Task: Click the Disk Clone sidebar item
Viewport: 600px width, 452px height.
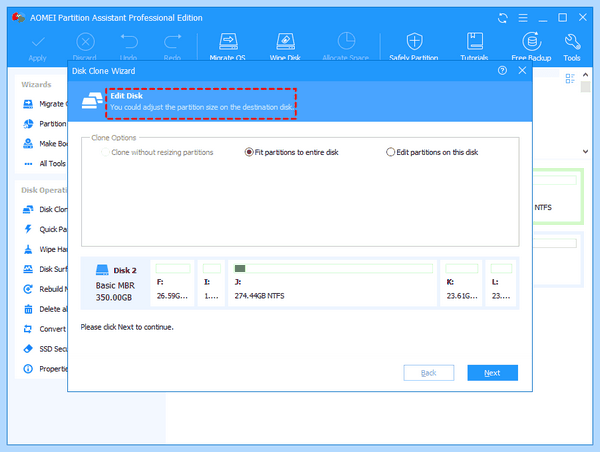Action: (45, 209)
